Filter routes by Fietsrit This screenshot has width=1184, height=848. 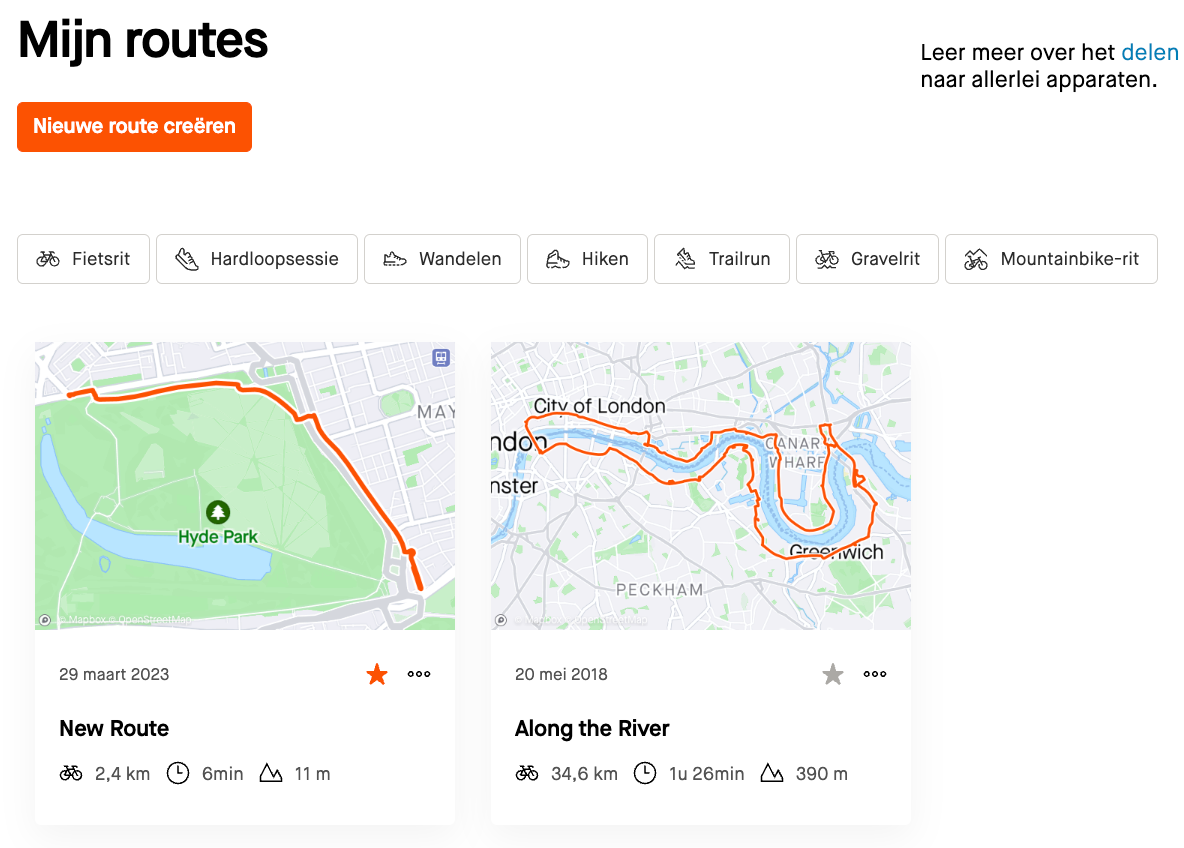click(83, 259)
